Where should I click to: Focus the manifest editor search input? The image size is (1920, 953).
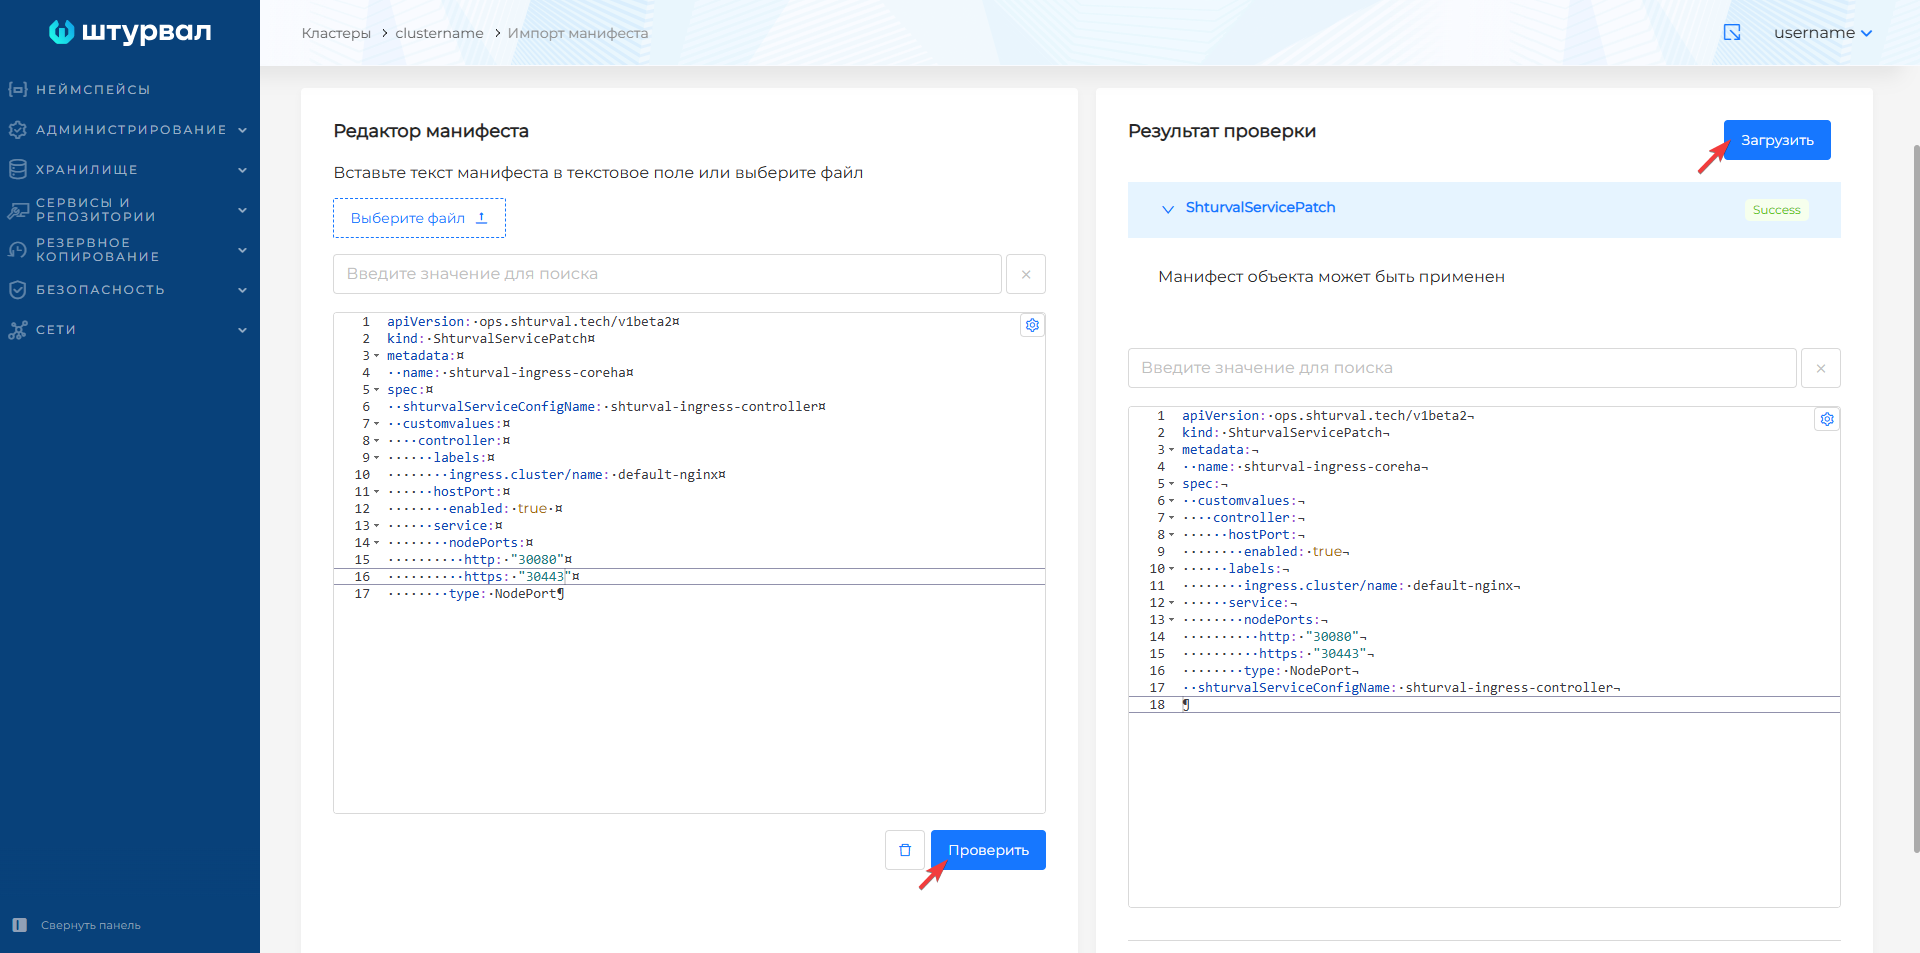click(667, 274)
